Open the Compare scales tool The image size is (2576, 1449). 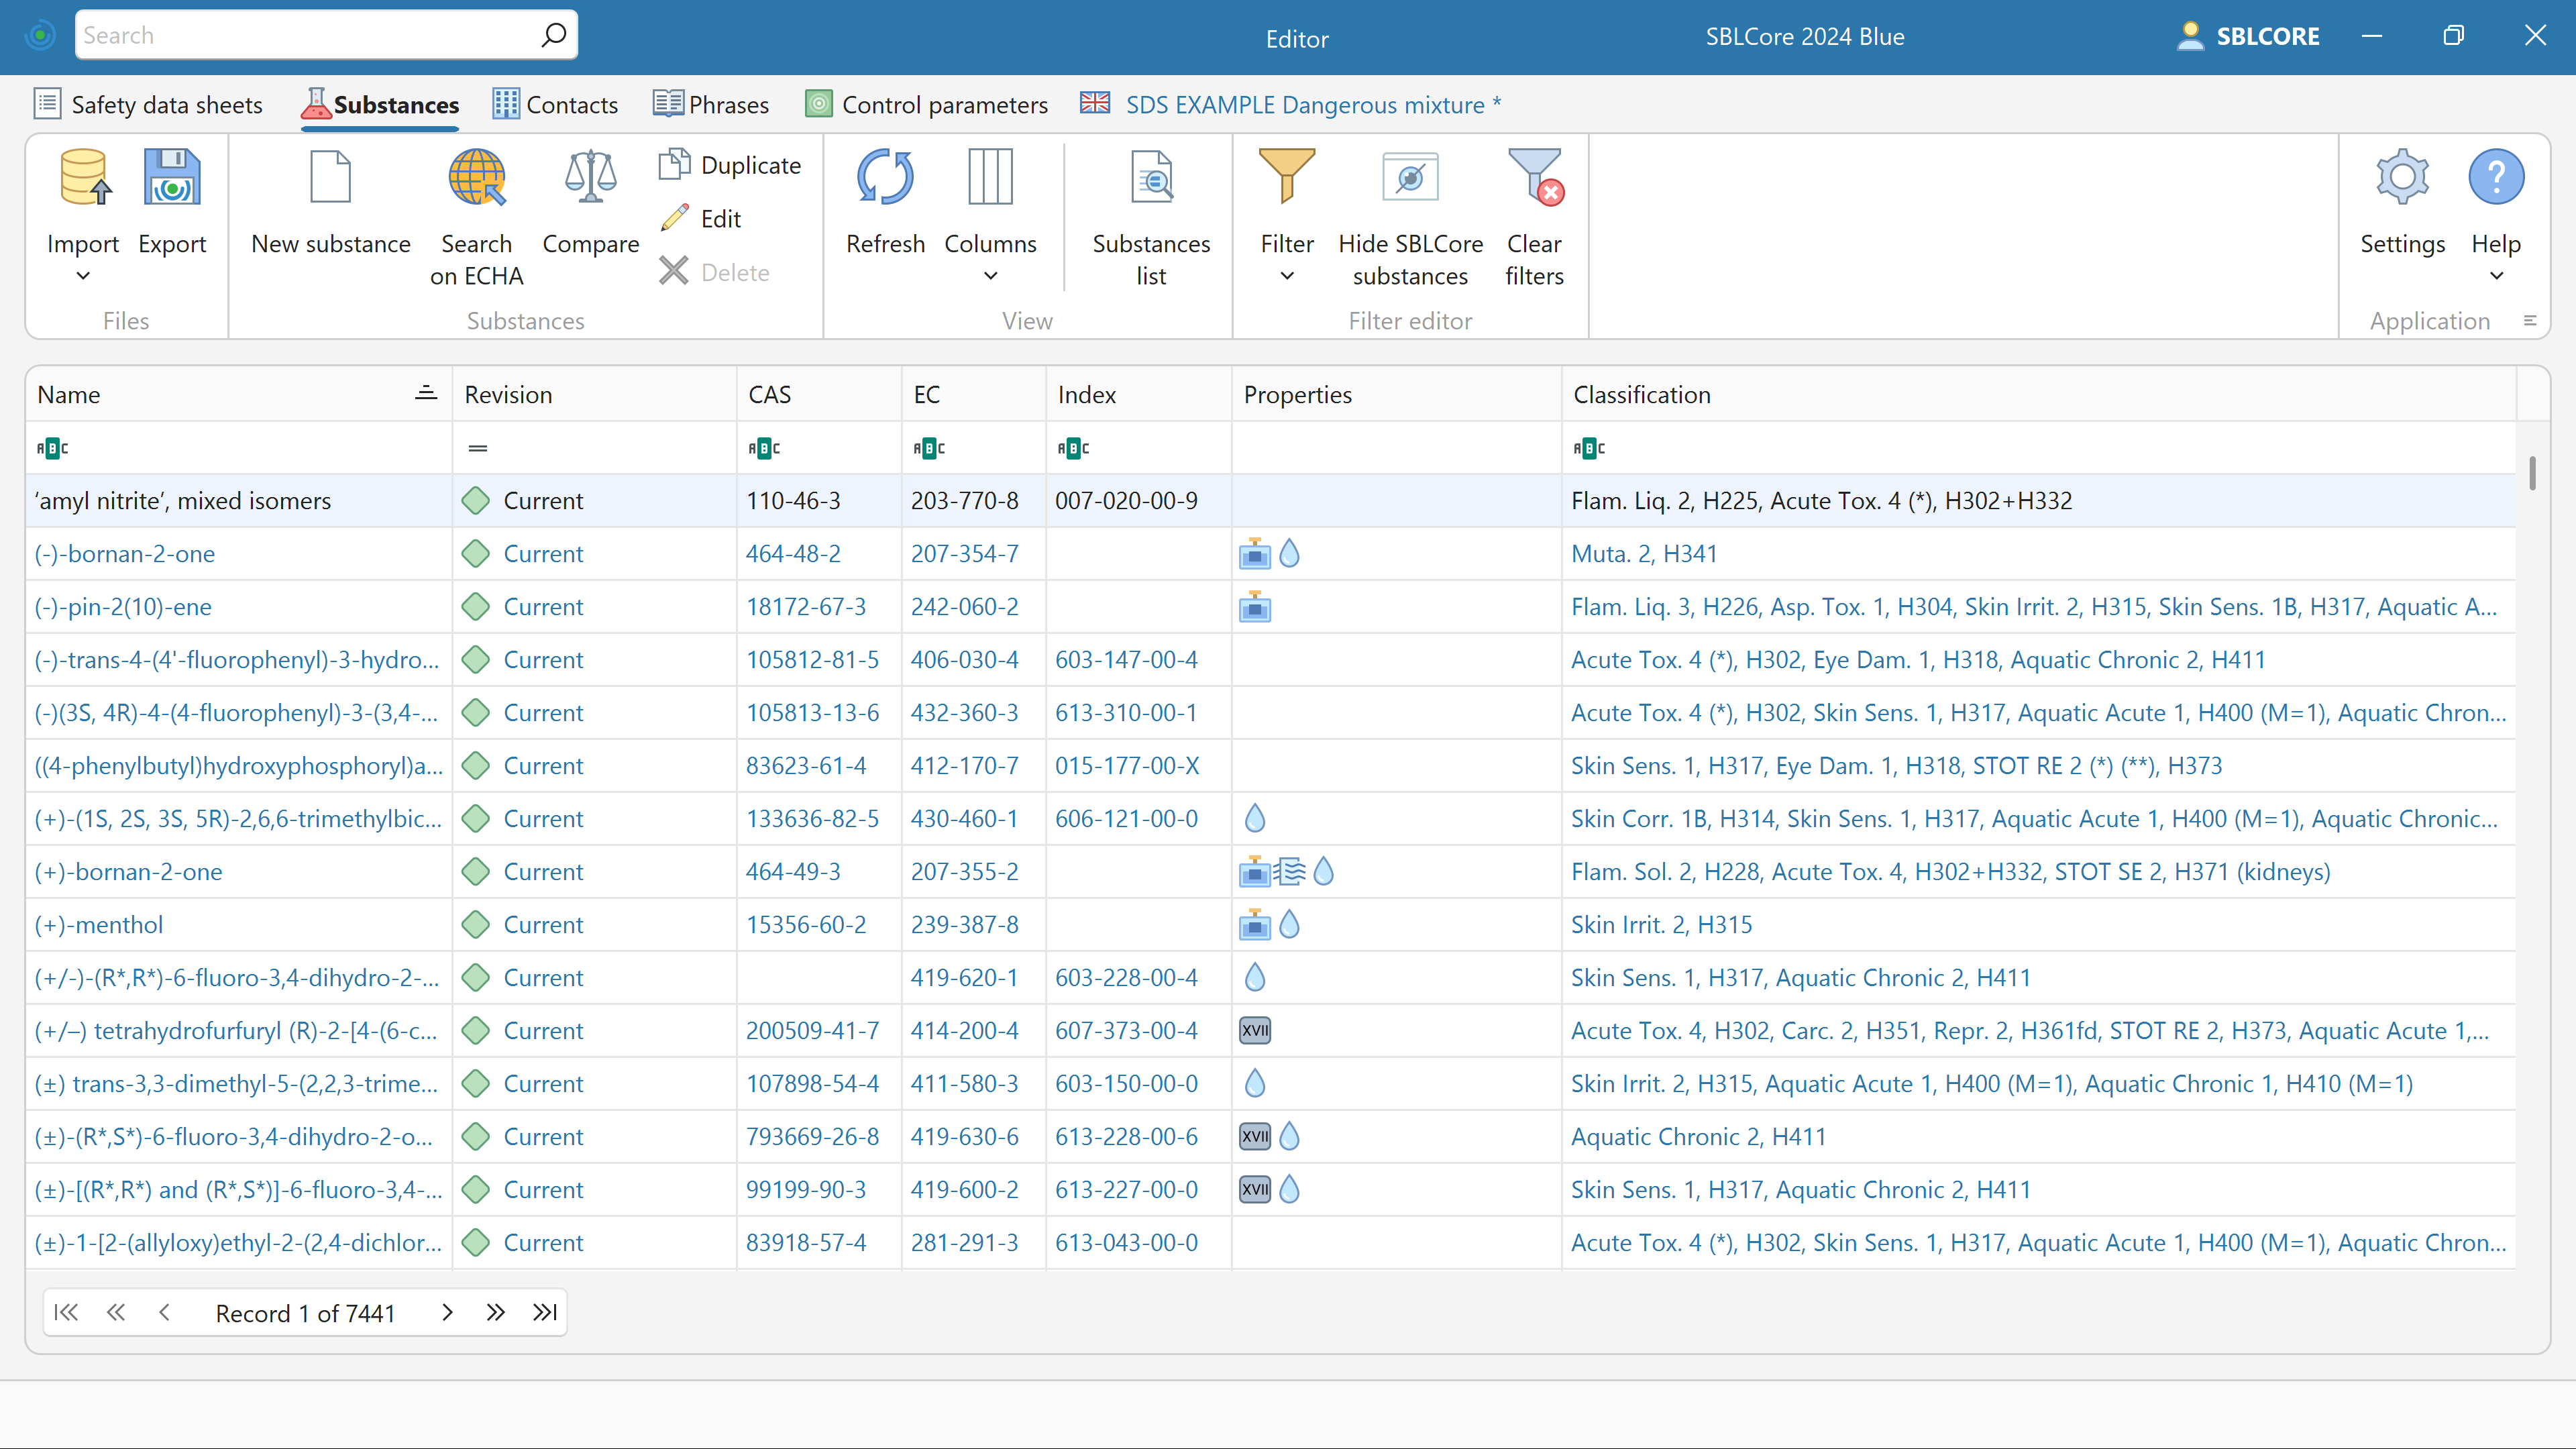[590, 178]
